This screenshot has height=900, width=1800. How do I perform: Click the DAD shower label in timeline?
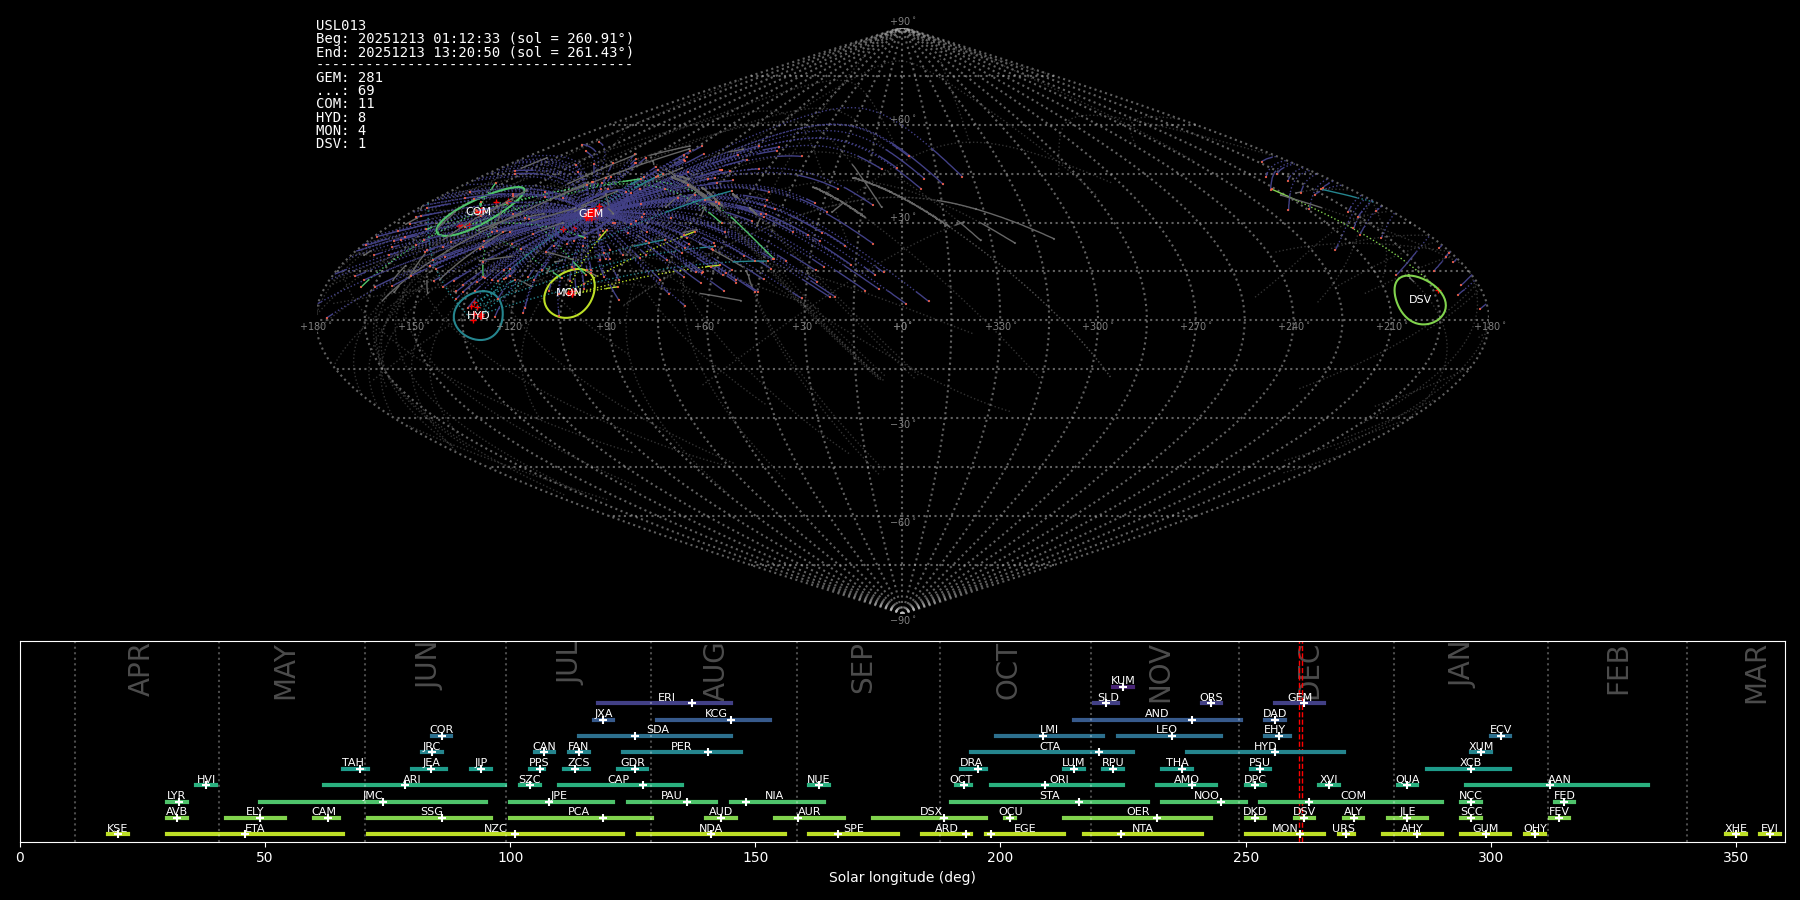[x=1275, y=714]
